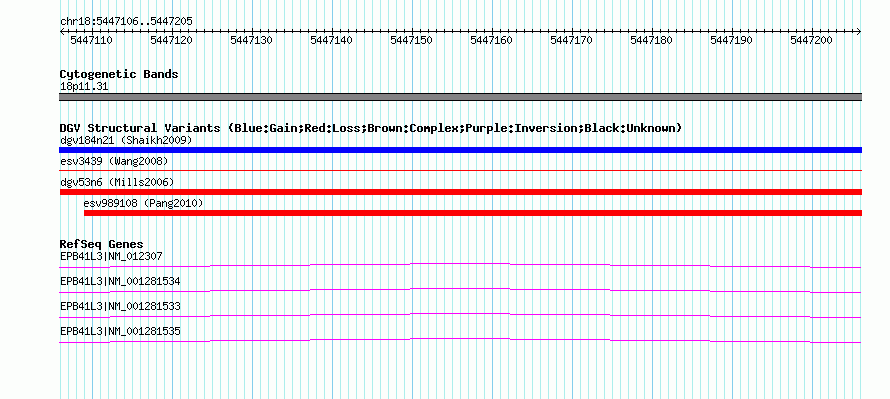Click the right arrow end of the ruler

tap(858, 32)
